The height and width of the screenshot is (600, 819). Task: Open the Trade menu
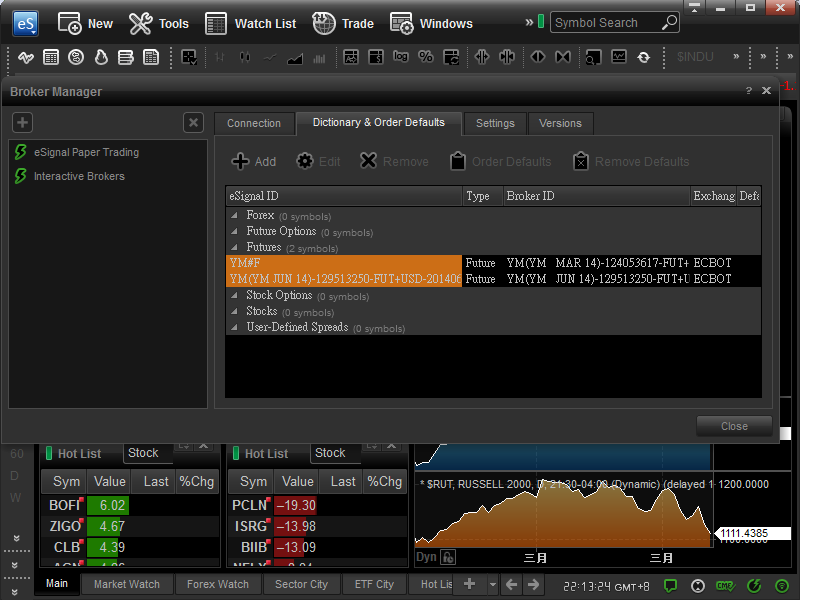[343, 23]
